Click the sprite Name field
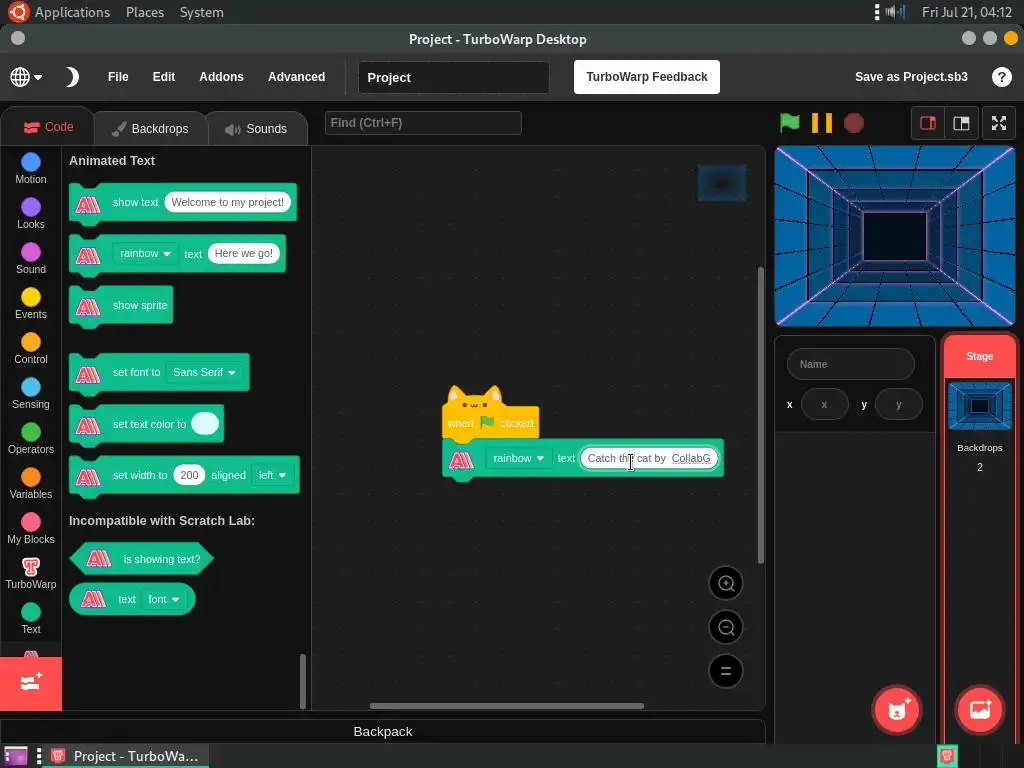Viewport: 1024px width, 768px height. [x=851, y=364]
